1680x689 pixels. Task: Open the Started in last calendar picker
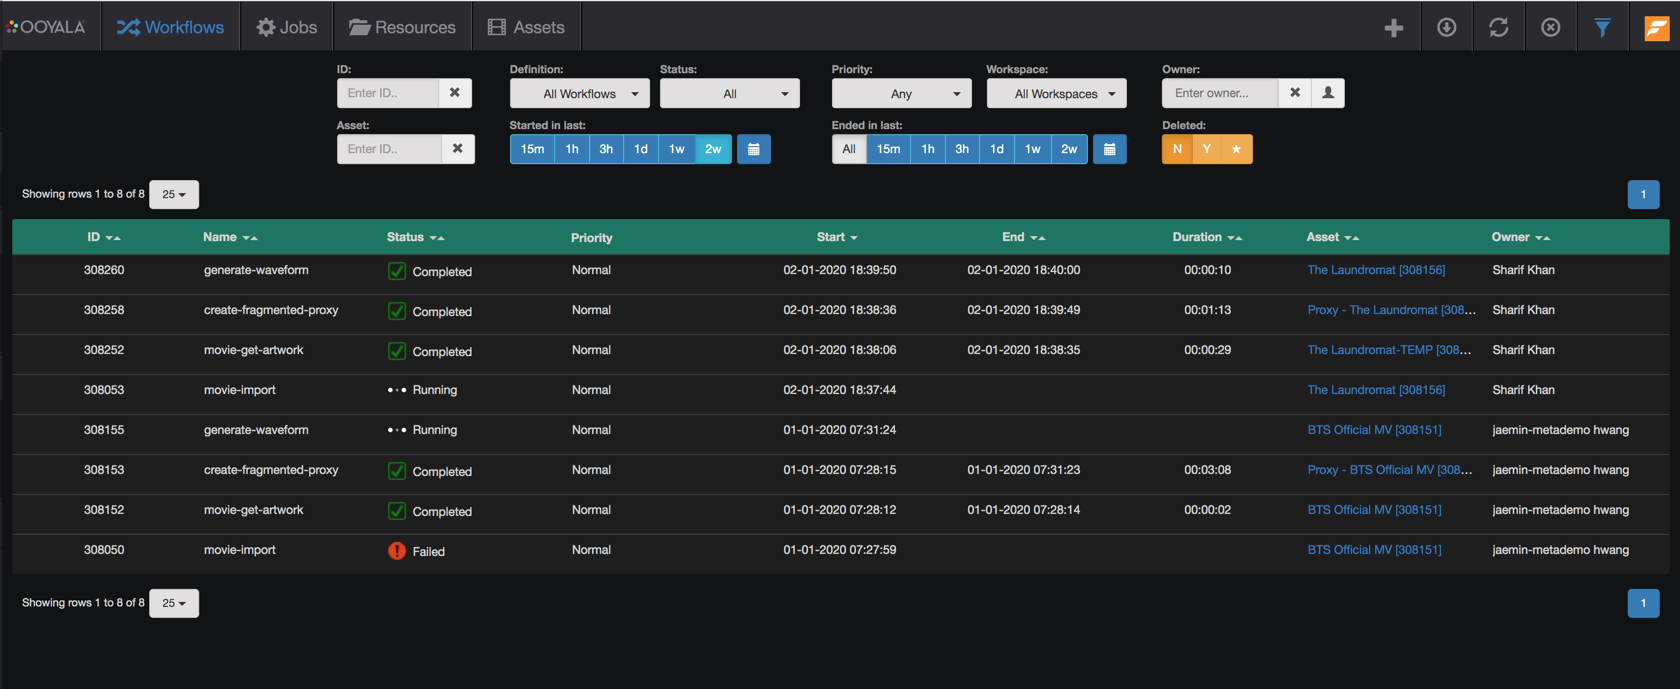[x=754, y=149]
